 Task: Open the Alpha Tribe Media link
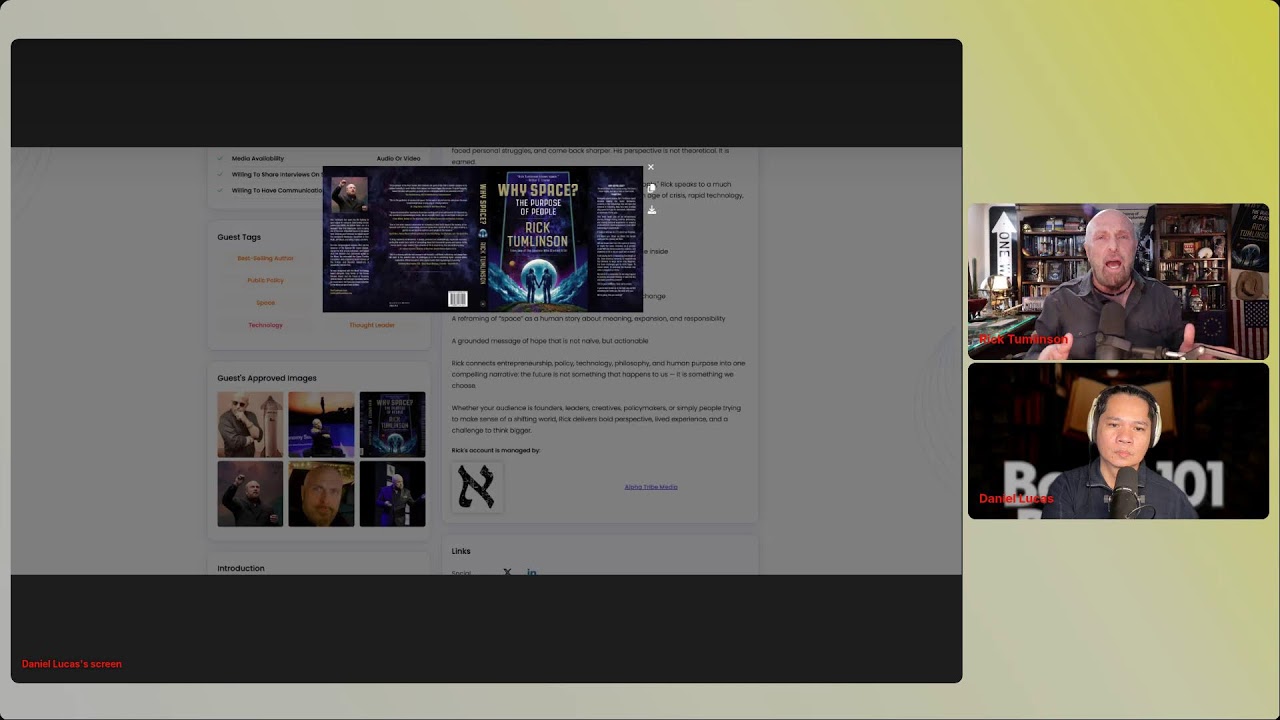coord(651,487)
